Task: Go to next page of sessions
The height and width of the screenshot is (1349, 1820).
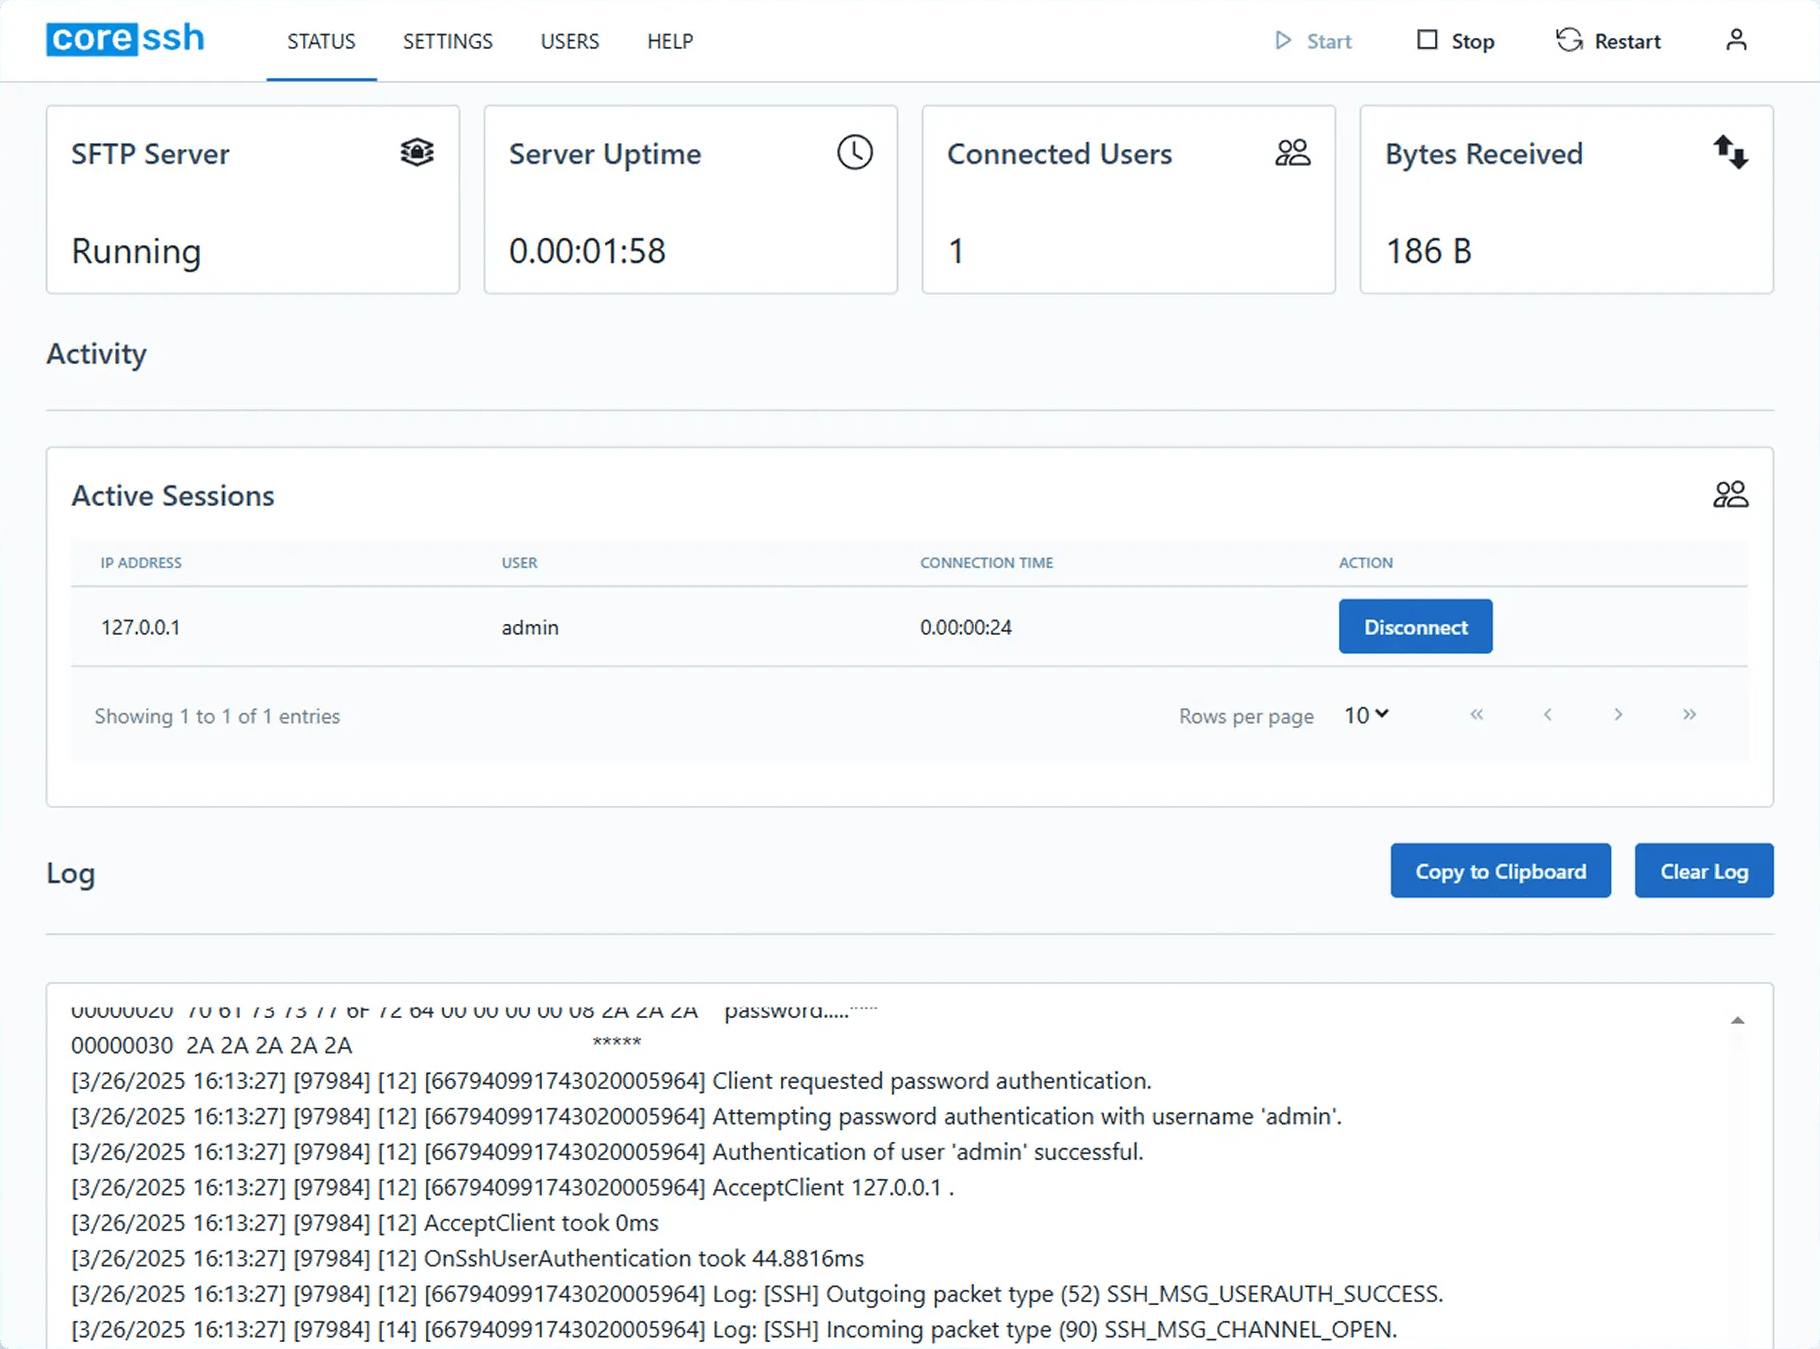Action: click(1618, 714)
